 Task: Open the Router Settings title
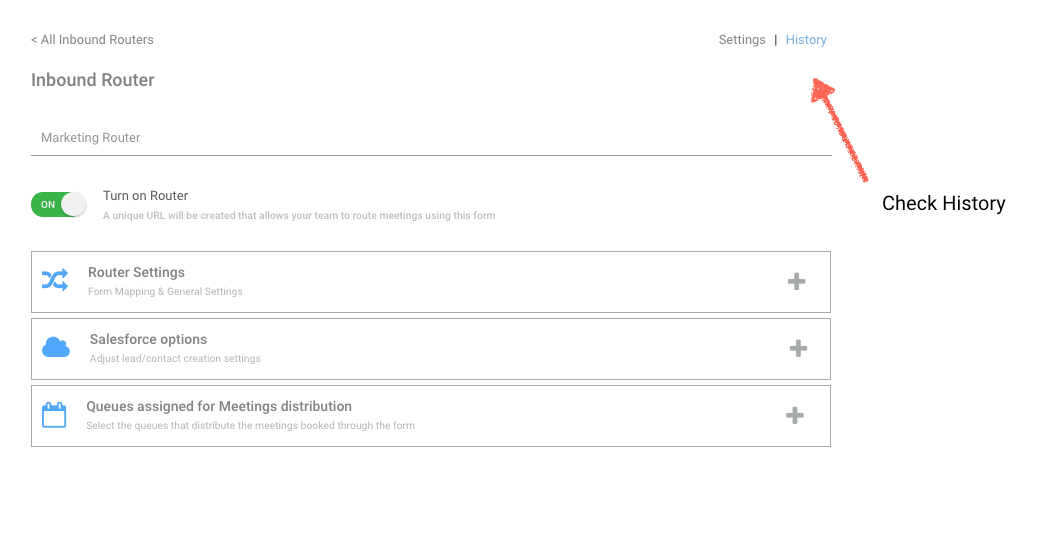point(136,273)
